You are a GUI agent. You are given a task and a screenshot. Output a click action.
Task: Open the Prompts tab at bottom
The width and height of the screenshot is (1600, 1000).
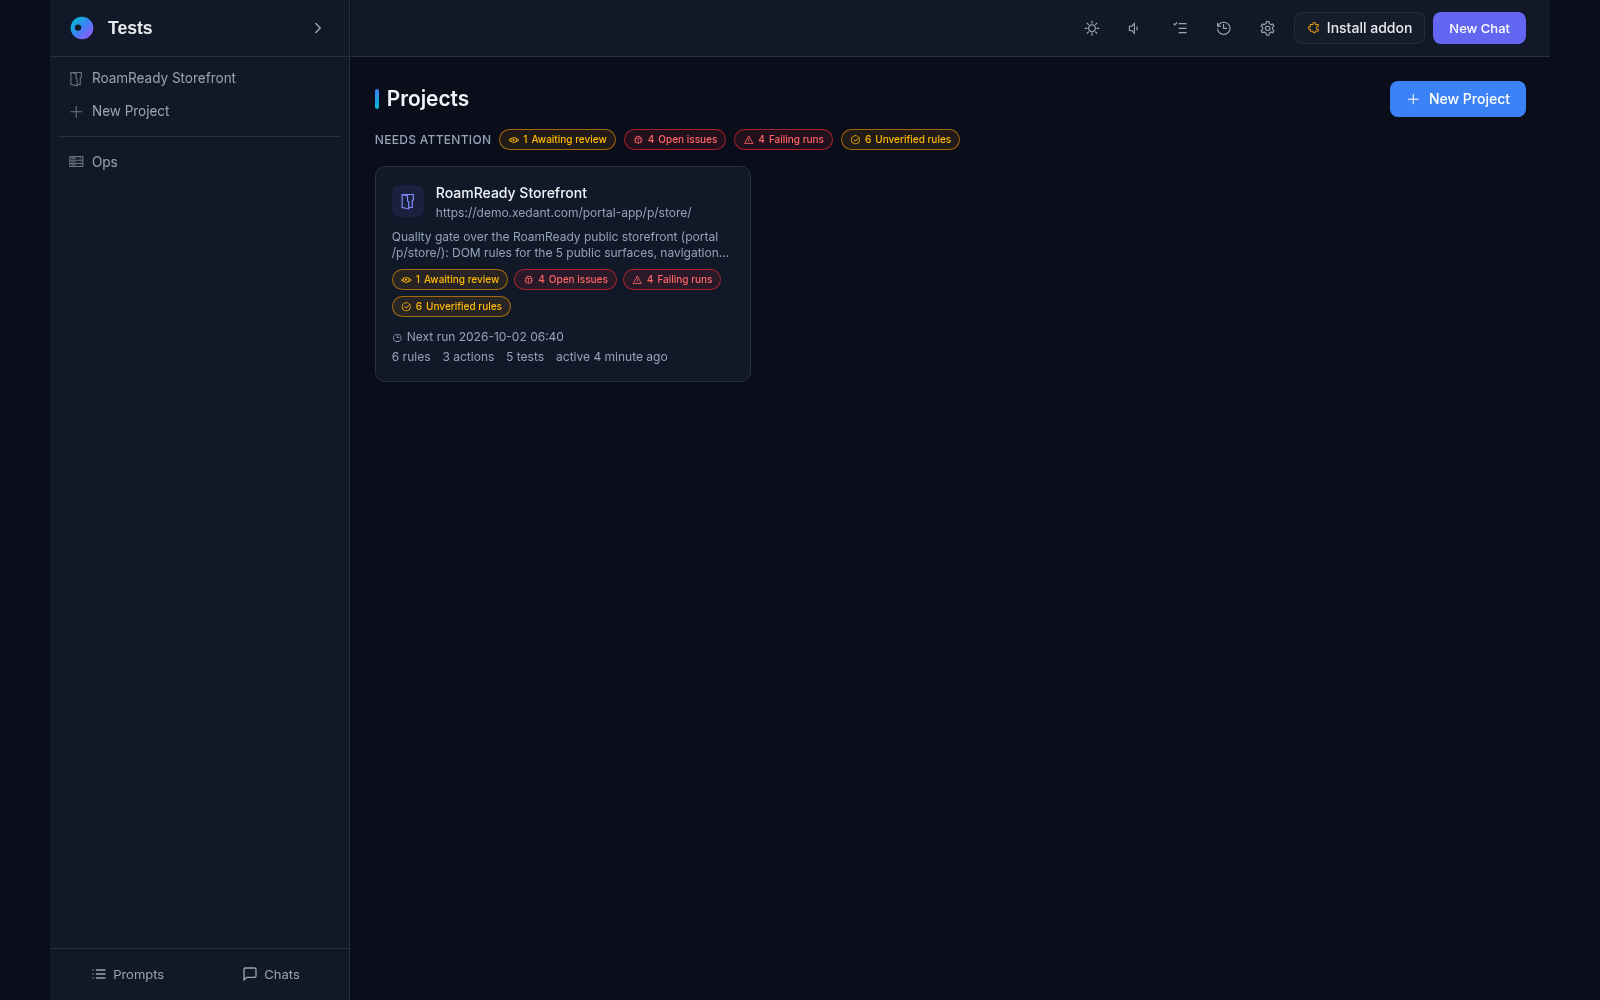pos(127,974)
